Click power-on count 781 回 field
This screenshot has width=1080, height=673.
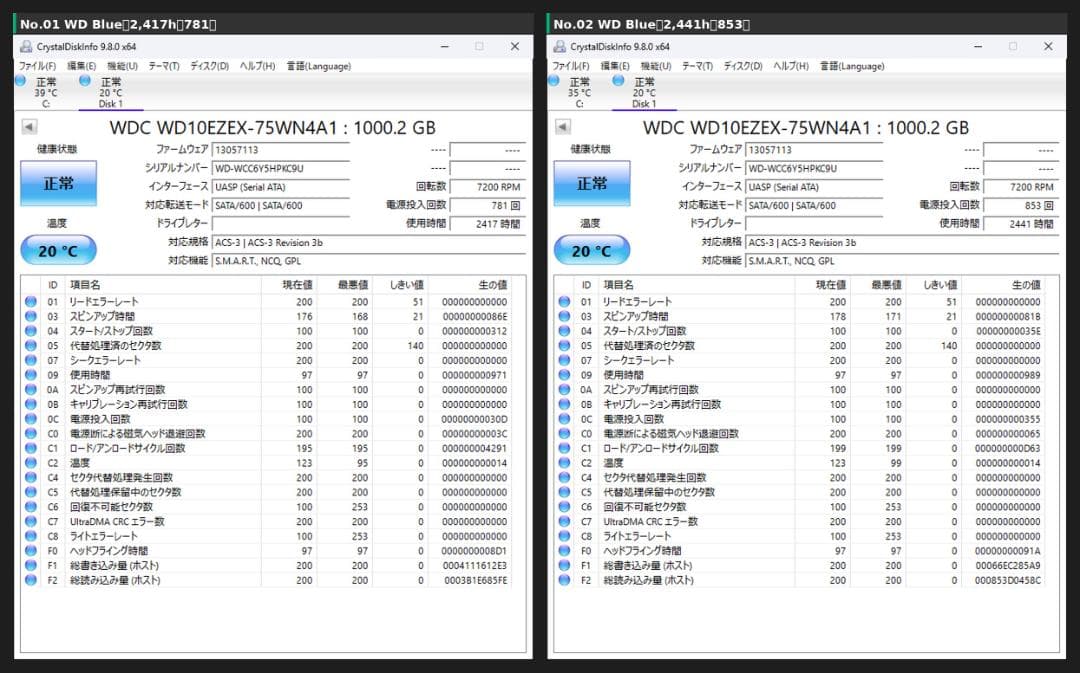[488, 205]
